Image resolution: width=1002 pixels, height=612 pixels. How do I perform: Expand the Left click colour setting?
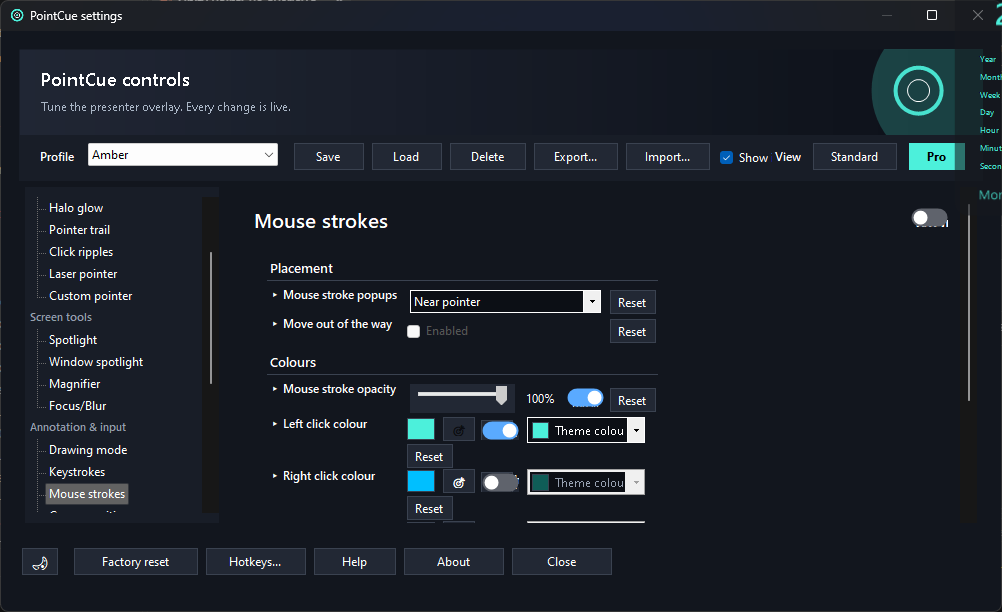pyautogui.click(x=275, y=424)
